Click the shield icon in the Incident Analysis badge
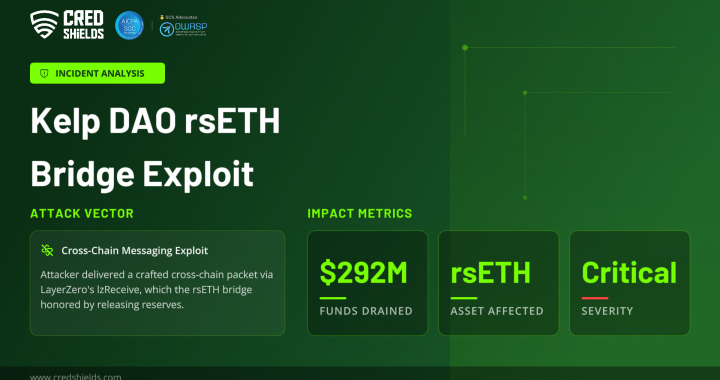Viewport: 720px width, 380px height. point(44,73)
